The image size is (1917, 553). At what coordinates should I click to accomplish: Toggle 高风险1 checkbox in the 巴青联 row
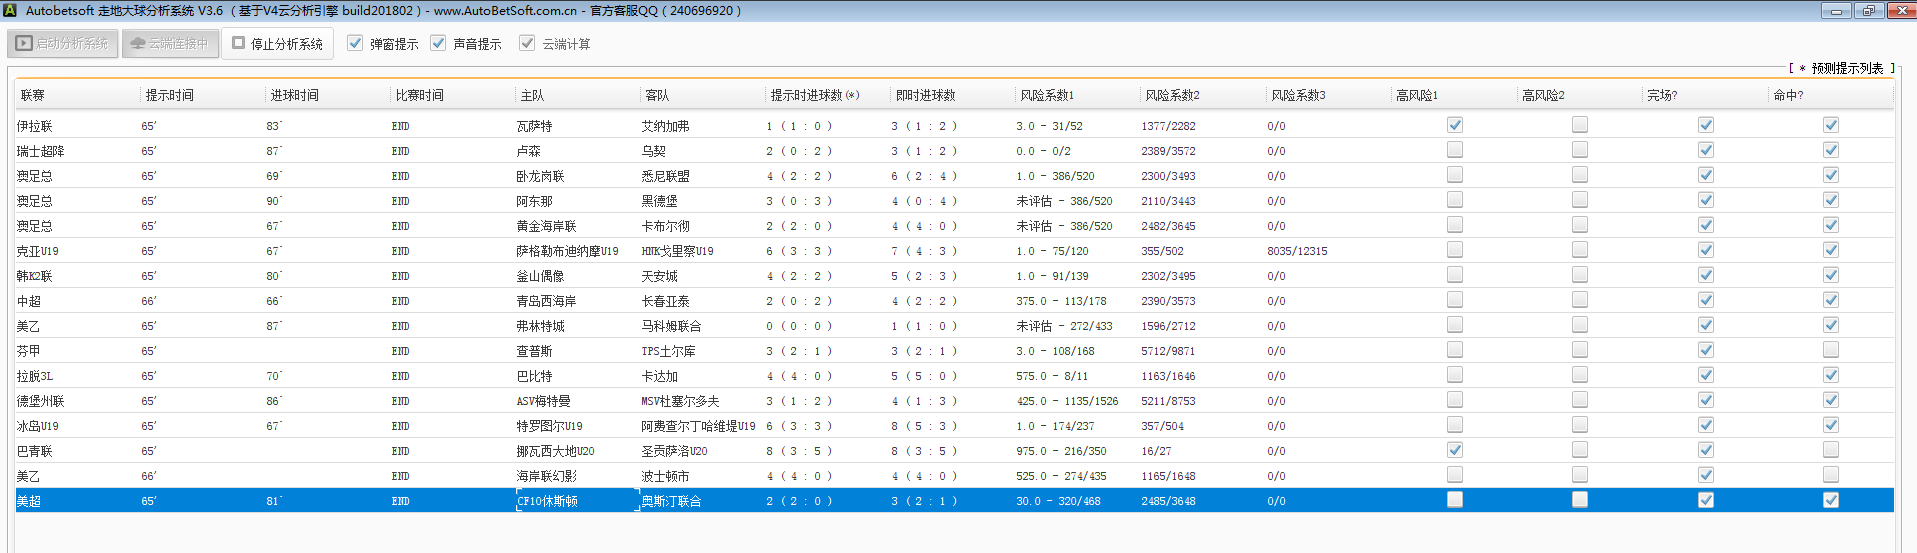tap(1455, 450)
